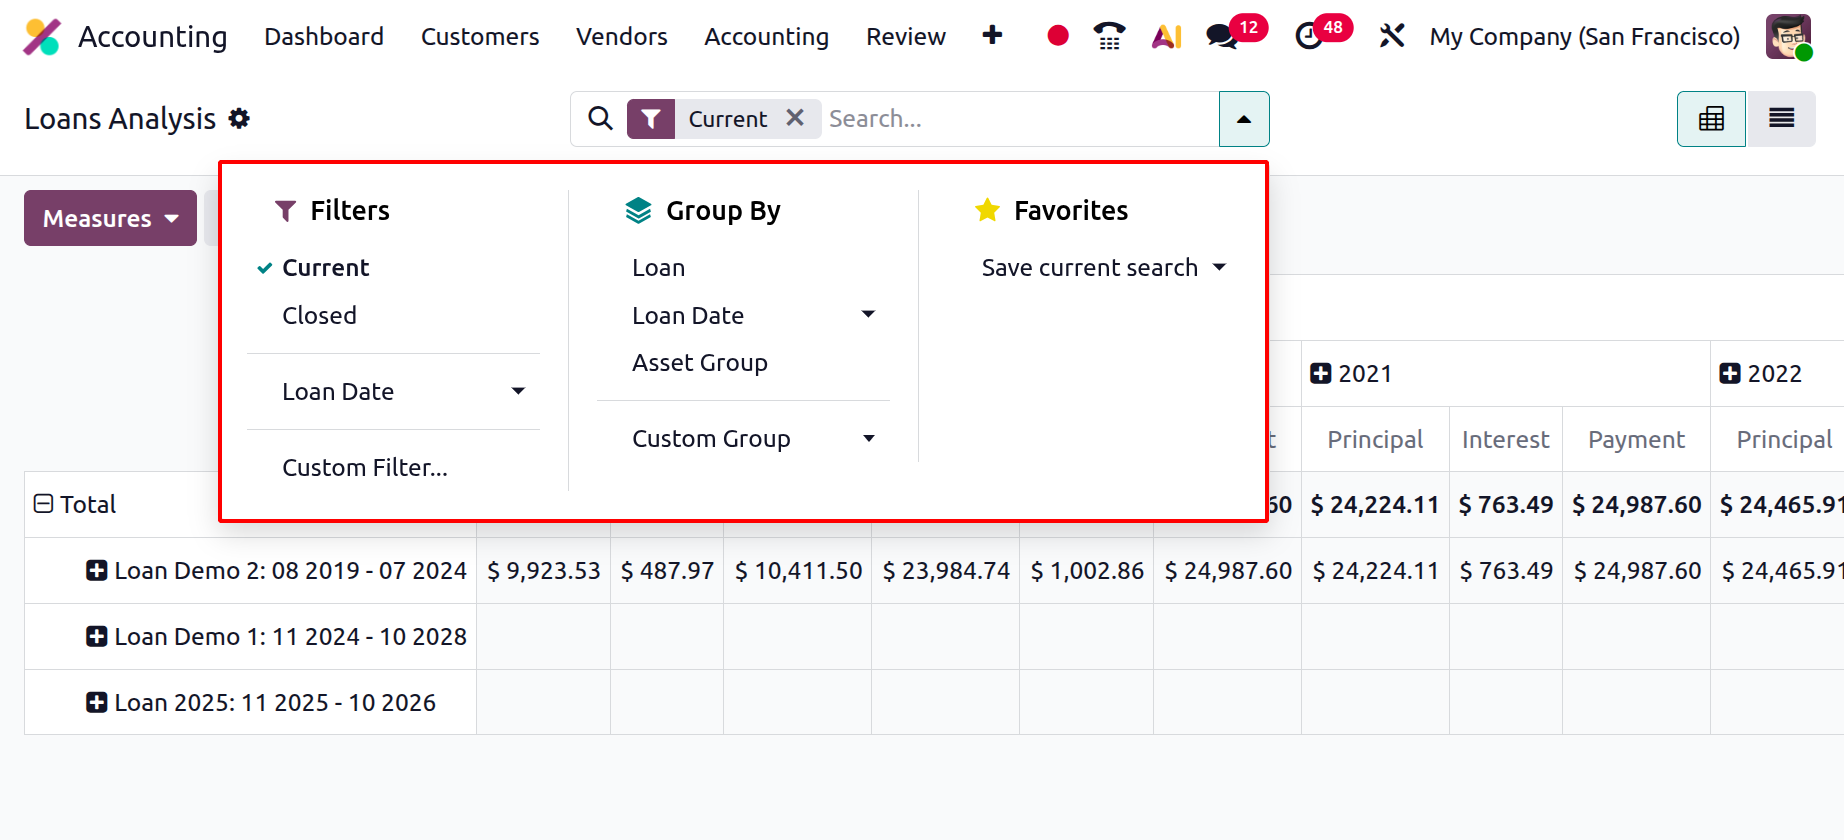Screen dimensions: 1844x840
Task: Open the AI assistant icon
Action: coord(1166,37)
